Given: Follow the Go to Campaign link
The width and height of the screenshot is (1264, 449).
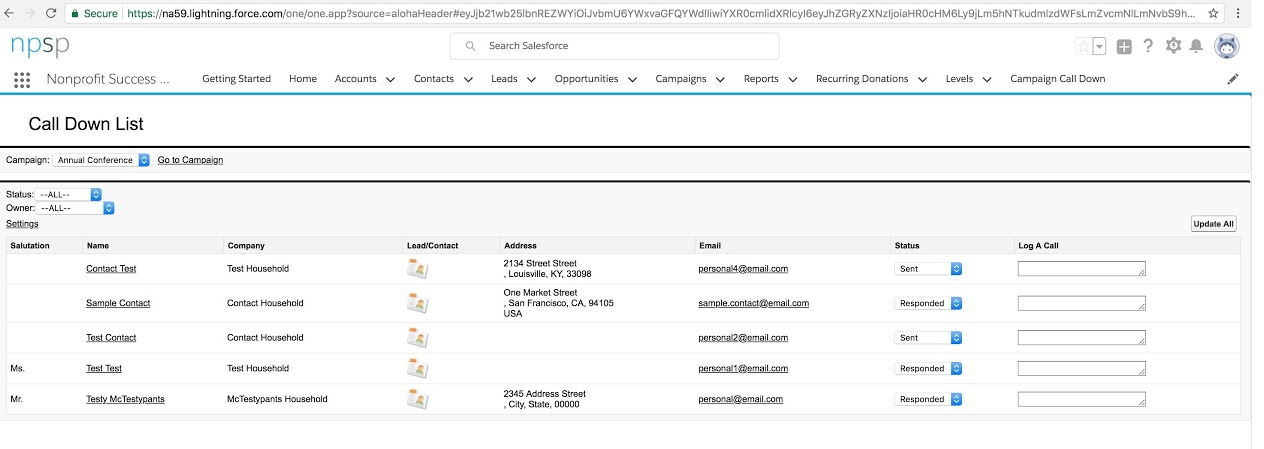Looking at the screenshot, I should 190,160.
